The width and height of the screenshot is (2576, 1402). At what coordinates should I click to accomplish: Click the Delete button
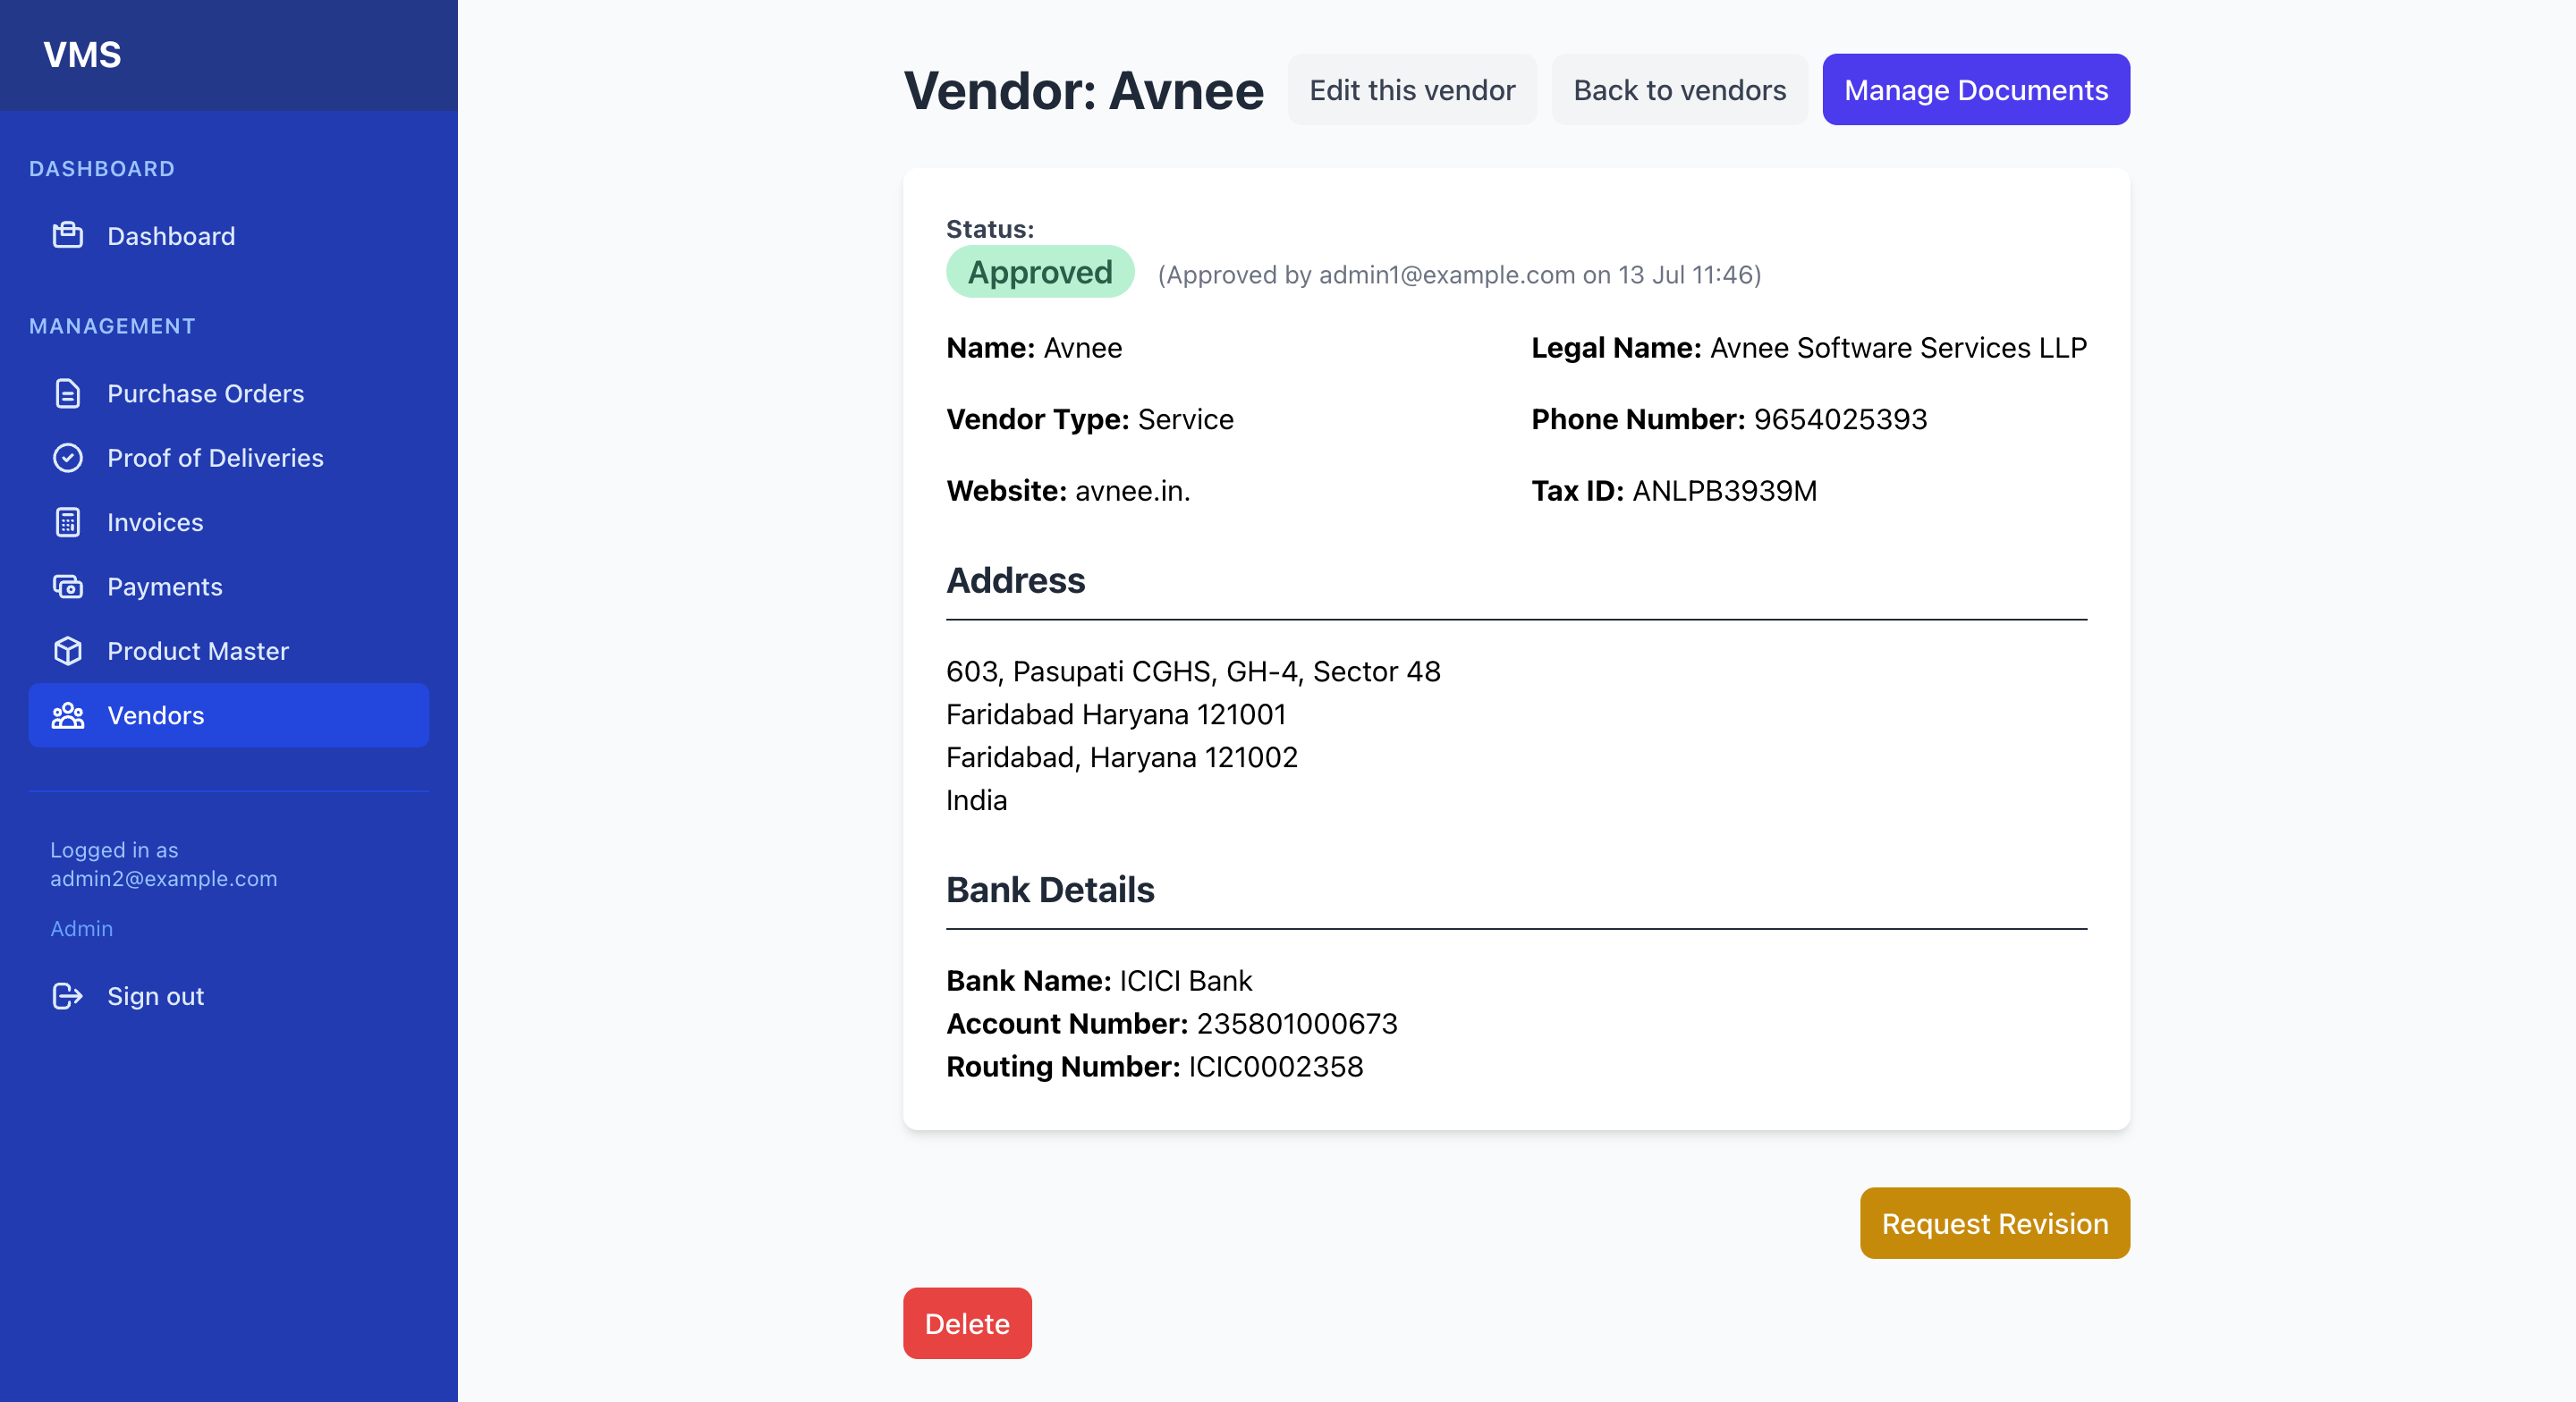966,1323
